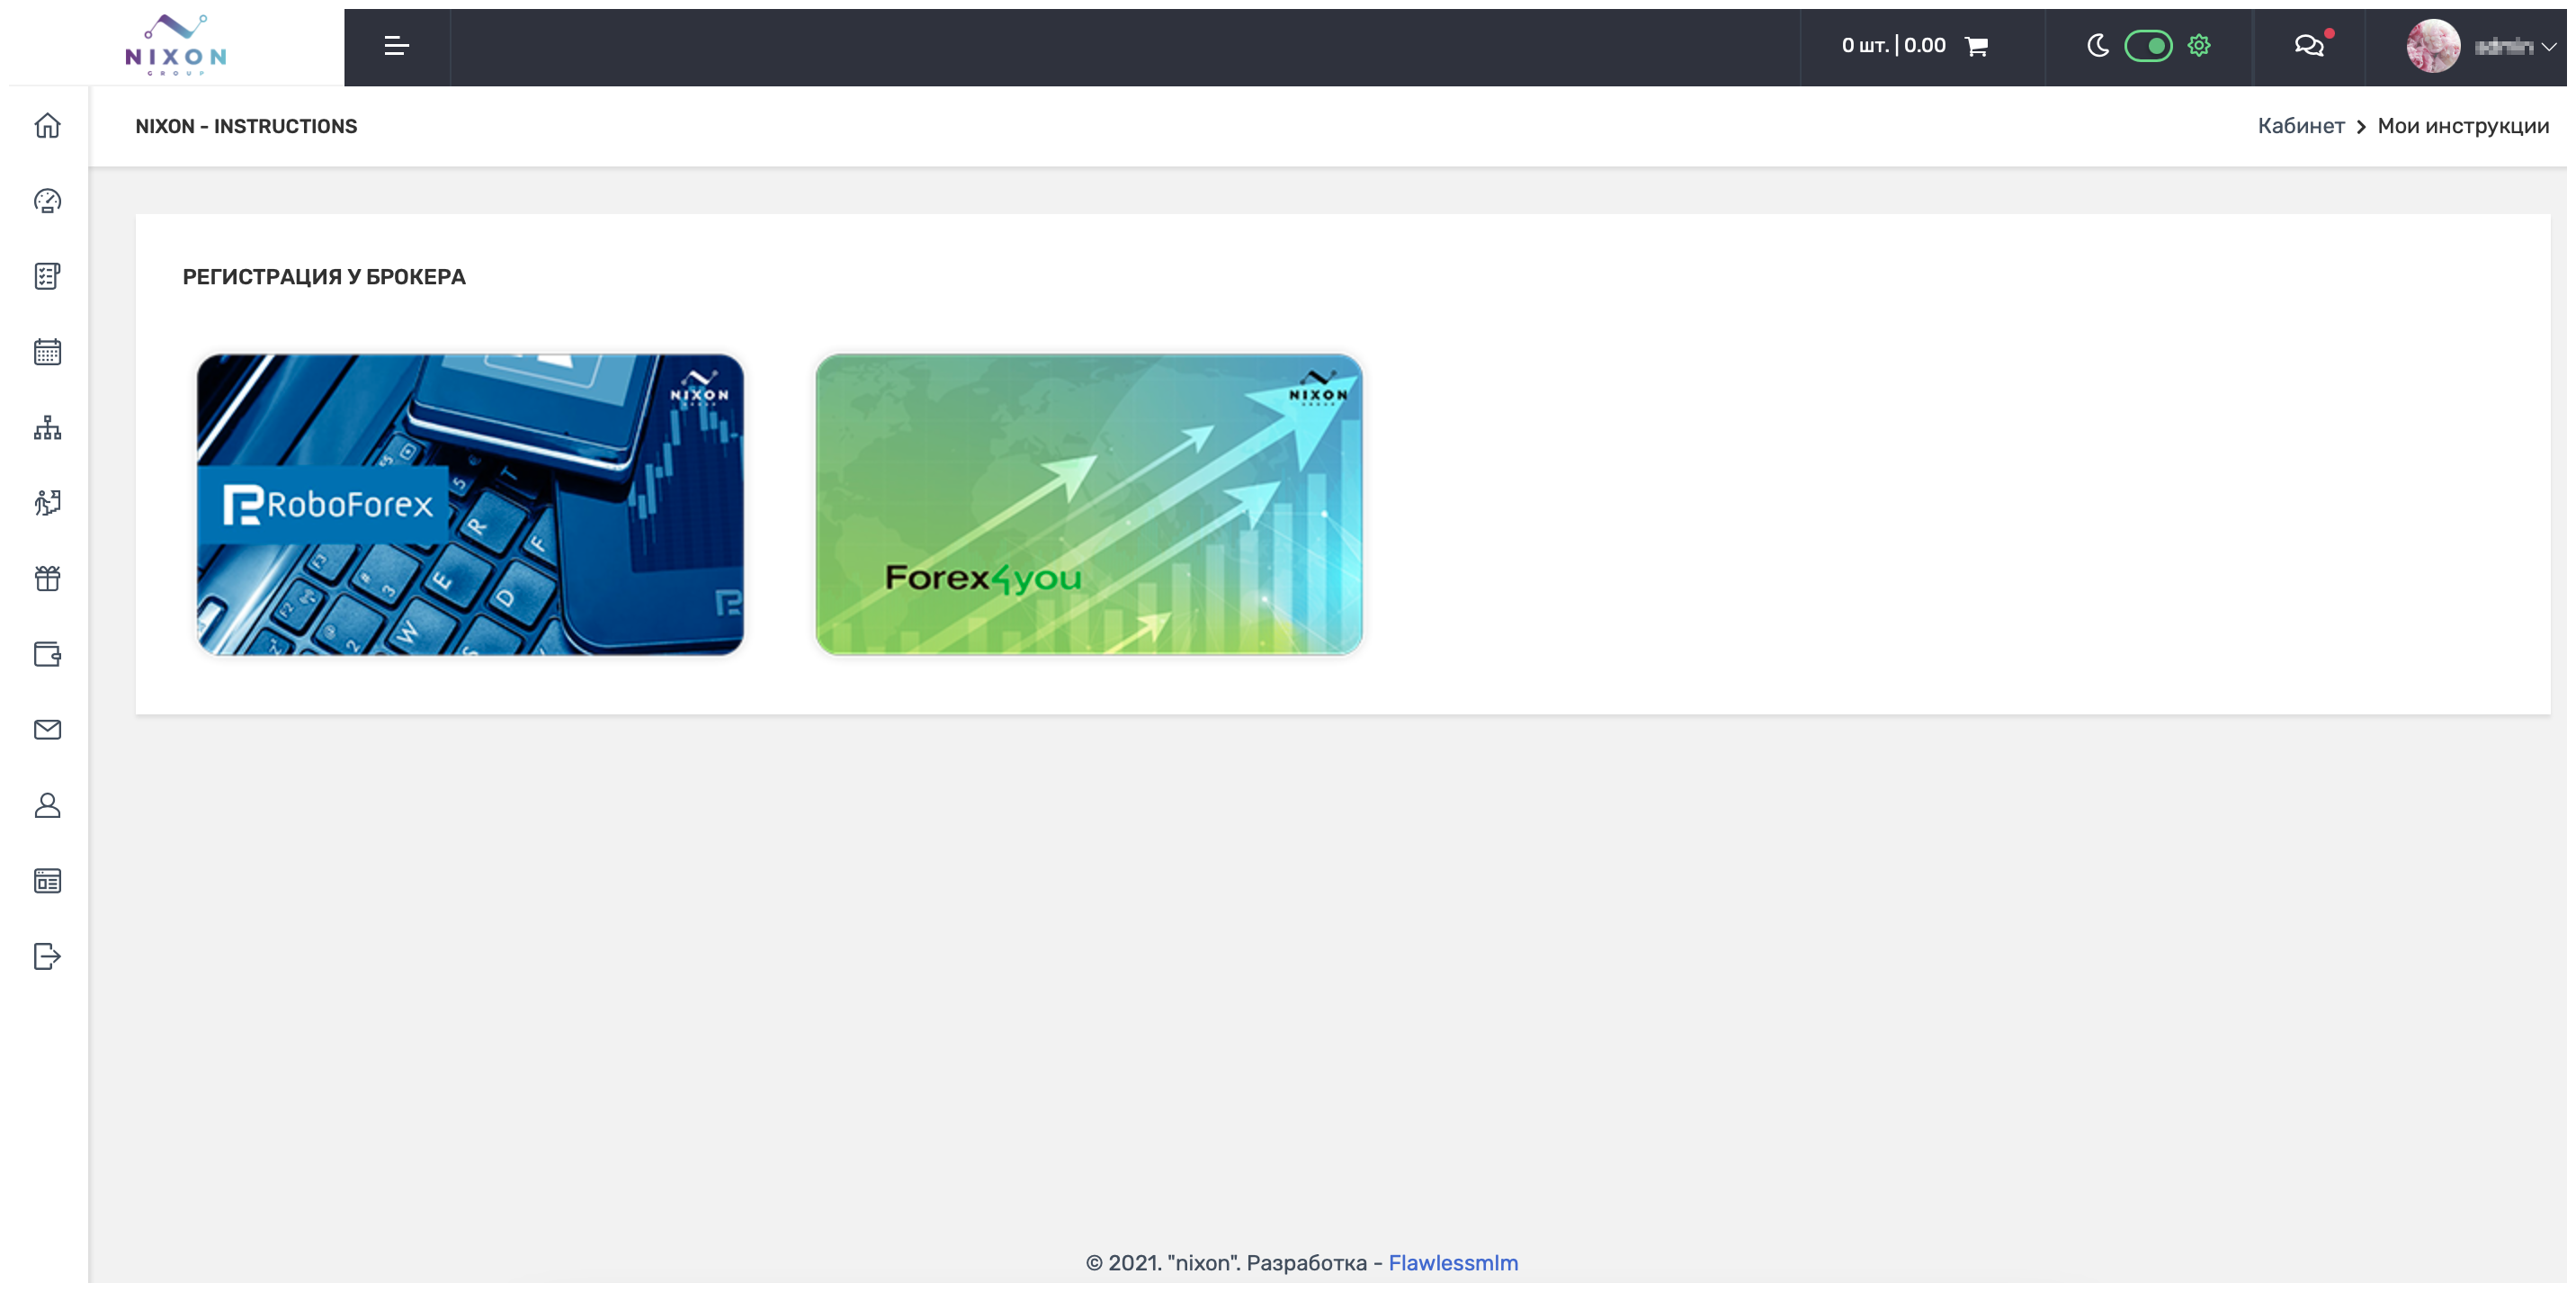Click the logout icon in sidebar

[x=47, y=956]
